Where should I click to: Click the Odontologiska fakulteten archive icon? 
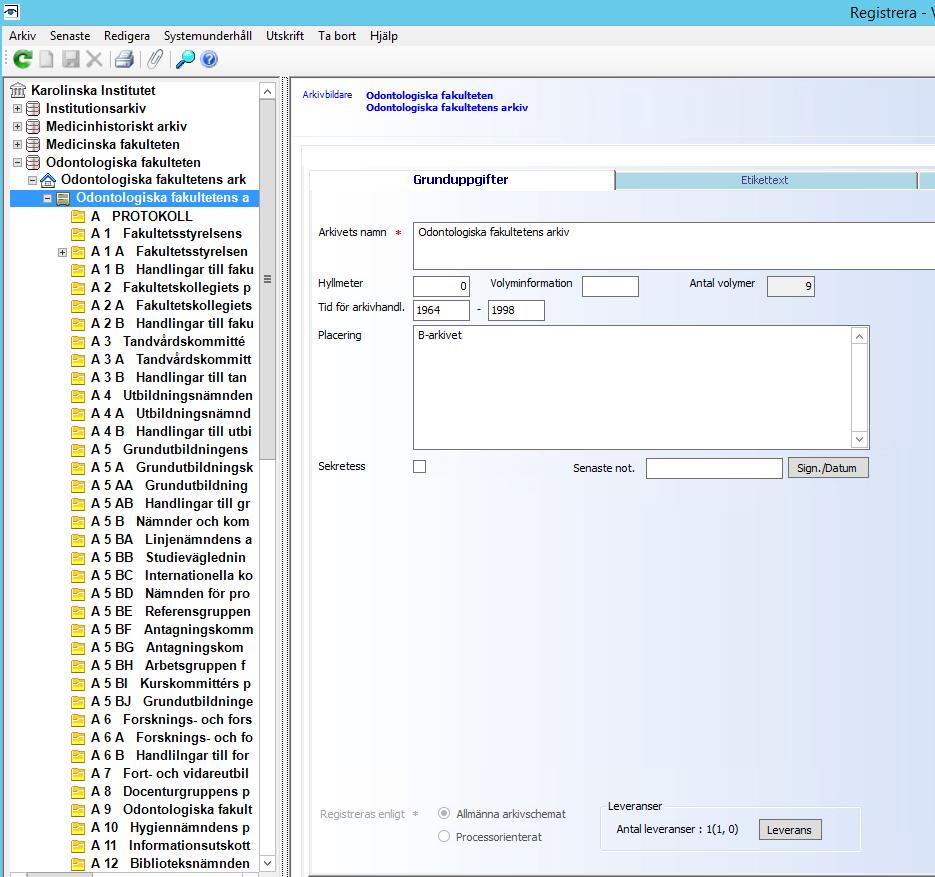coord(33,162)
